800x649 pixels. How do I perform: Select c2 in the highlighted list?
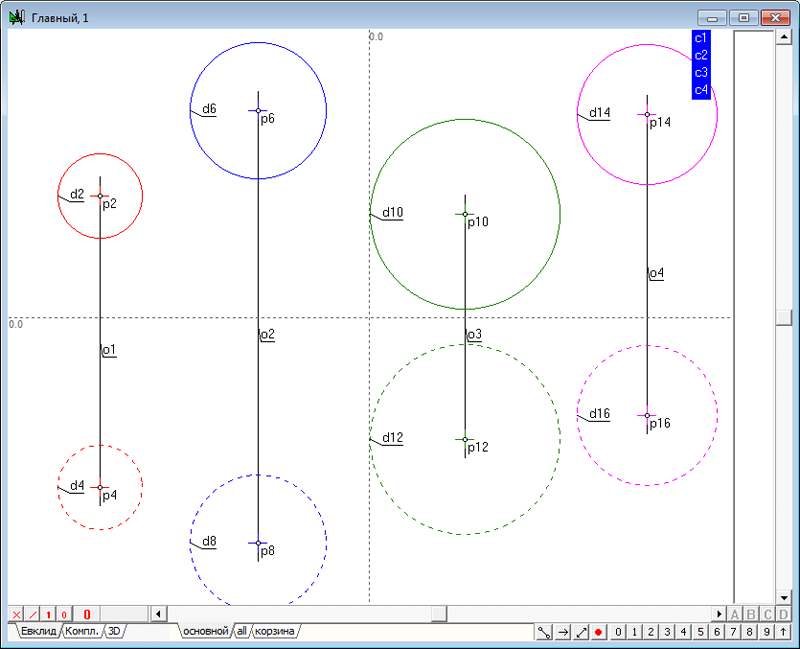tap(701, 56)
